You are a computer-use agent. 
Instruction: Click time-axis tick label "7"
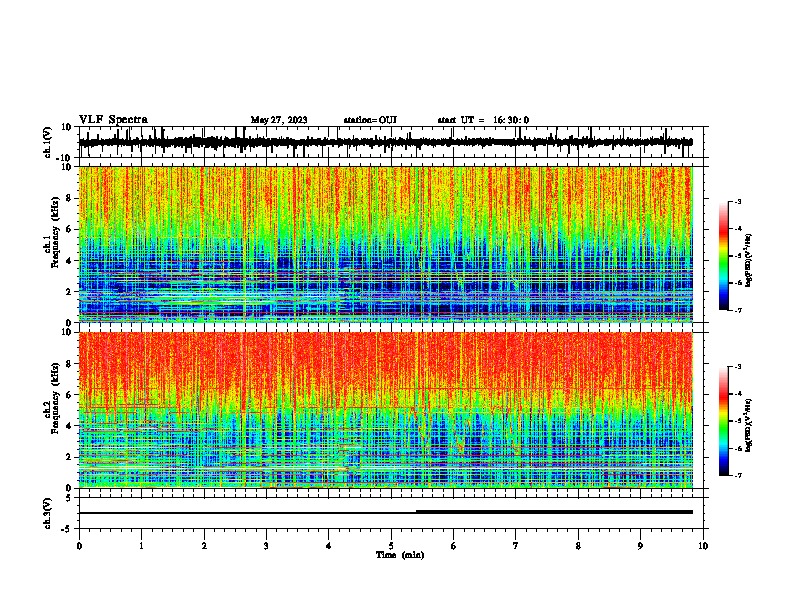tap(516, 546)
